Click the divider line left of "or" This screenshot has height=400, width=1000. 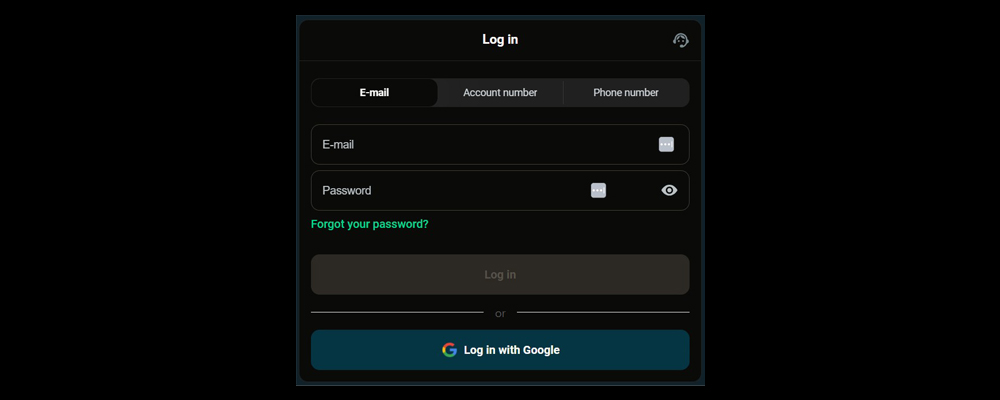point(397,313)
